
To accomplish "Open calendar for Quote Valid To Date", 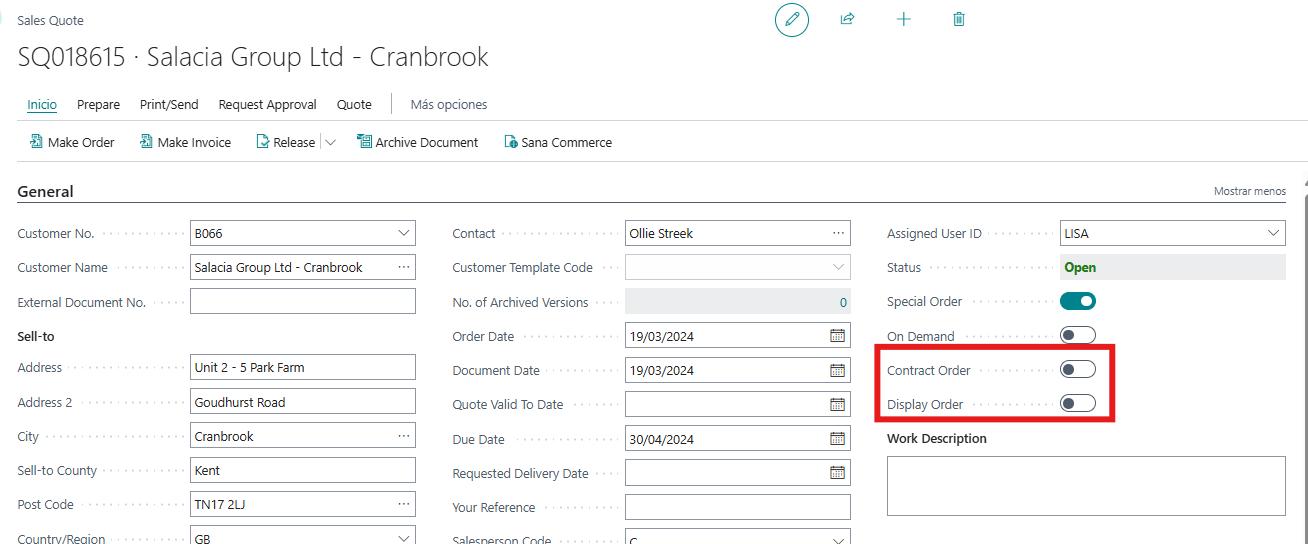I will tap(837, 405).
